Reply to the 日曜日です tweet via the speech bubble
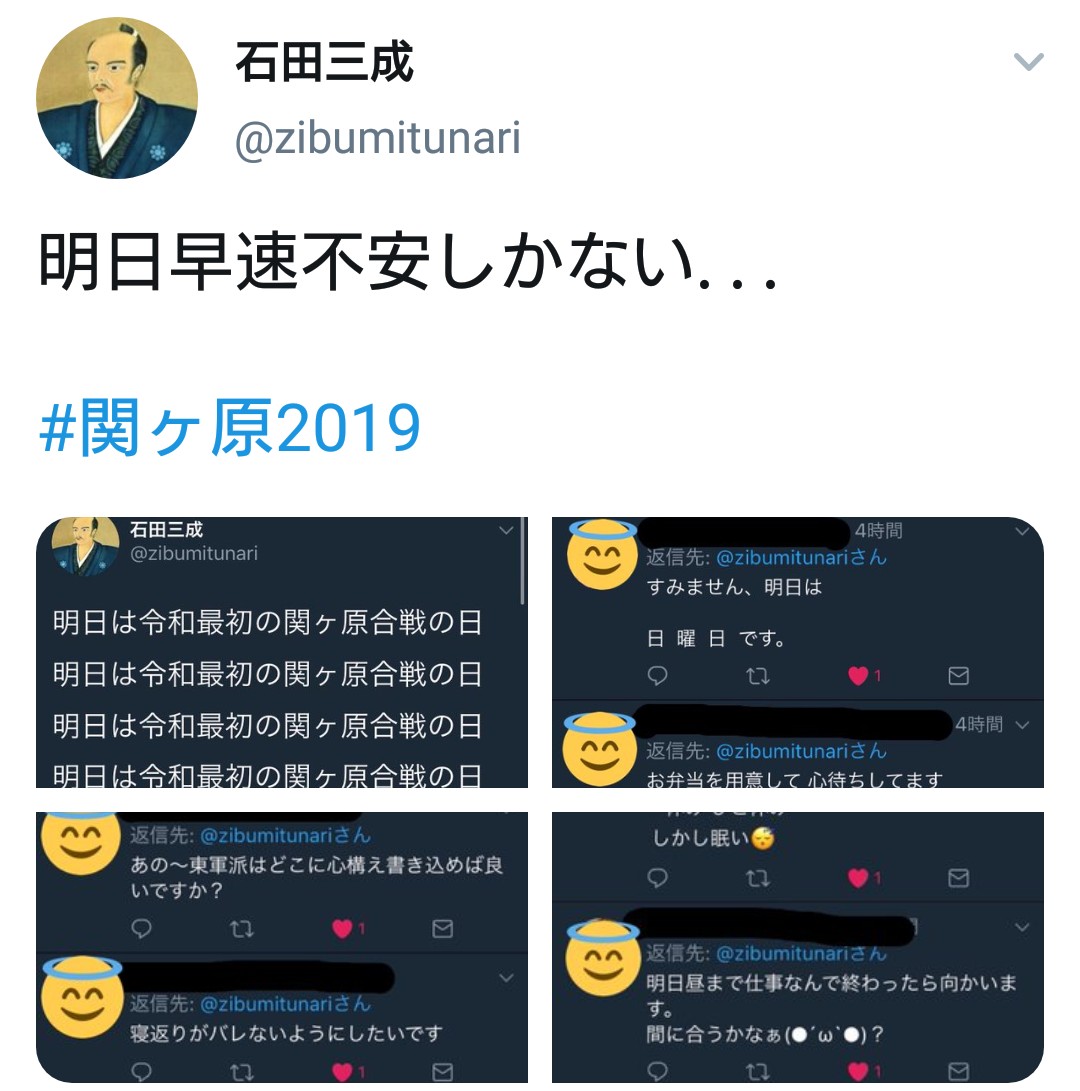The image size is (1080, 1091). pos(658,676)
